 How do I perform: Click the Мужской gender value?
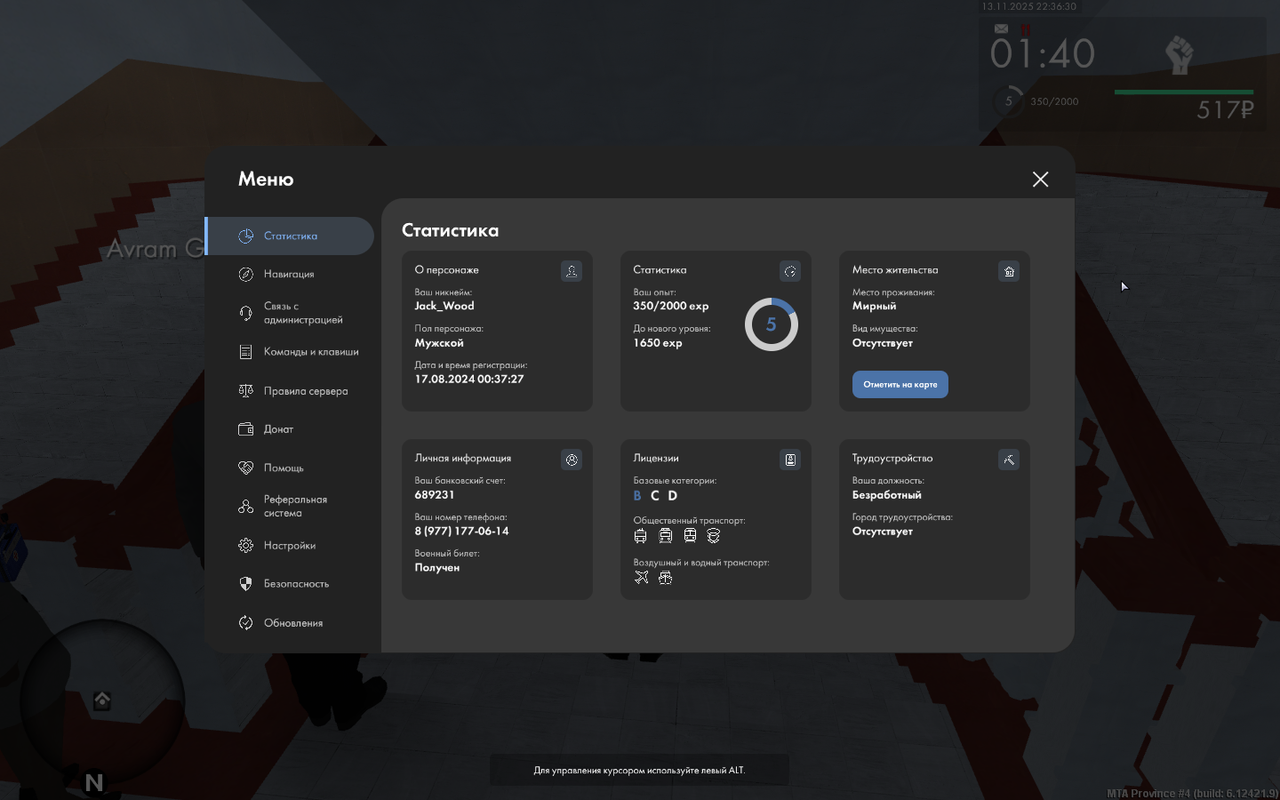[439, 343]
